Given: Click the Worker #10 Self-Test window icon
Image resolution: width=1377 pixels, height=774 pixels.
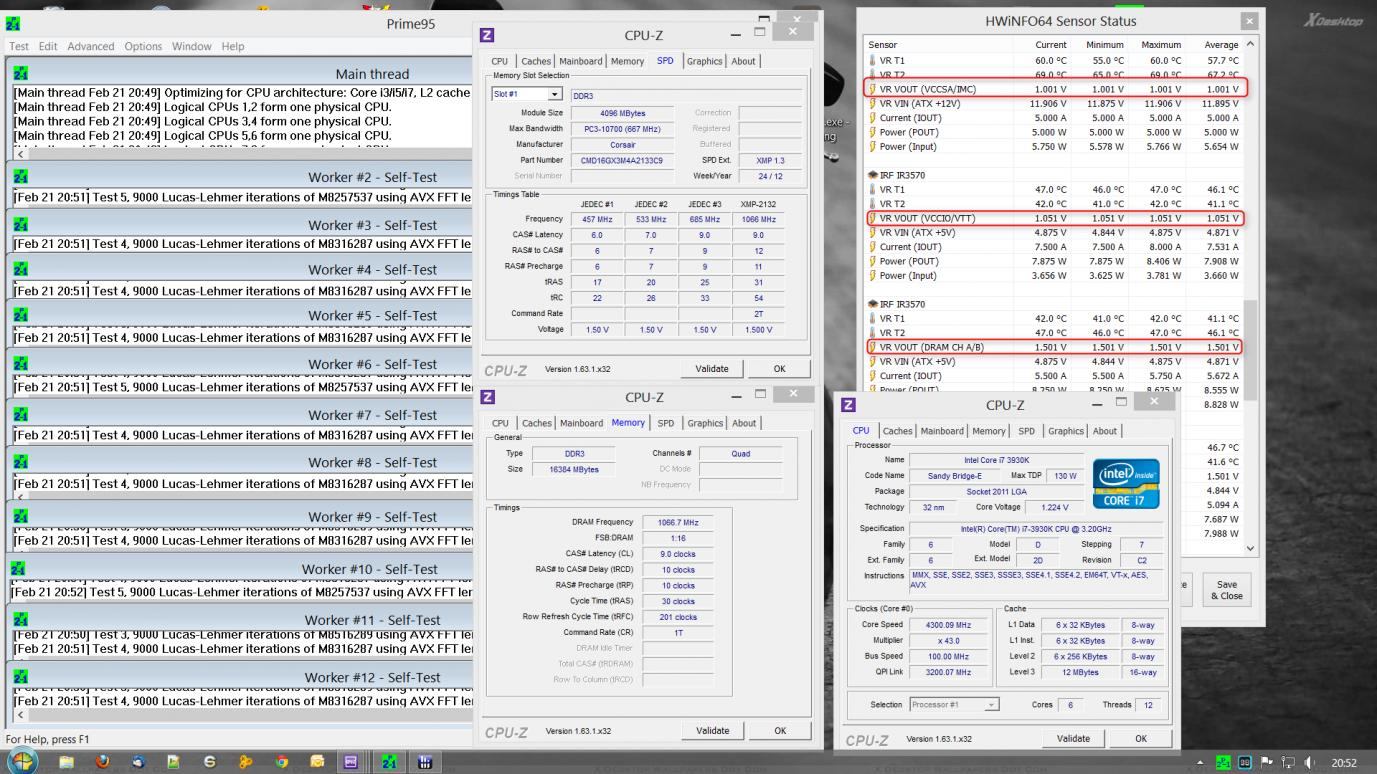Looking at the screenshot, I should pyautogui.click(x=18, y=568).
